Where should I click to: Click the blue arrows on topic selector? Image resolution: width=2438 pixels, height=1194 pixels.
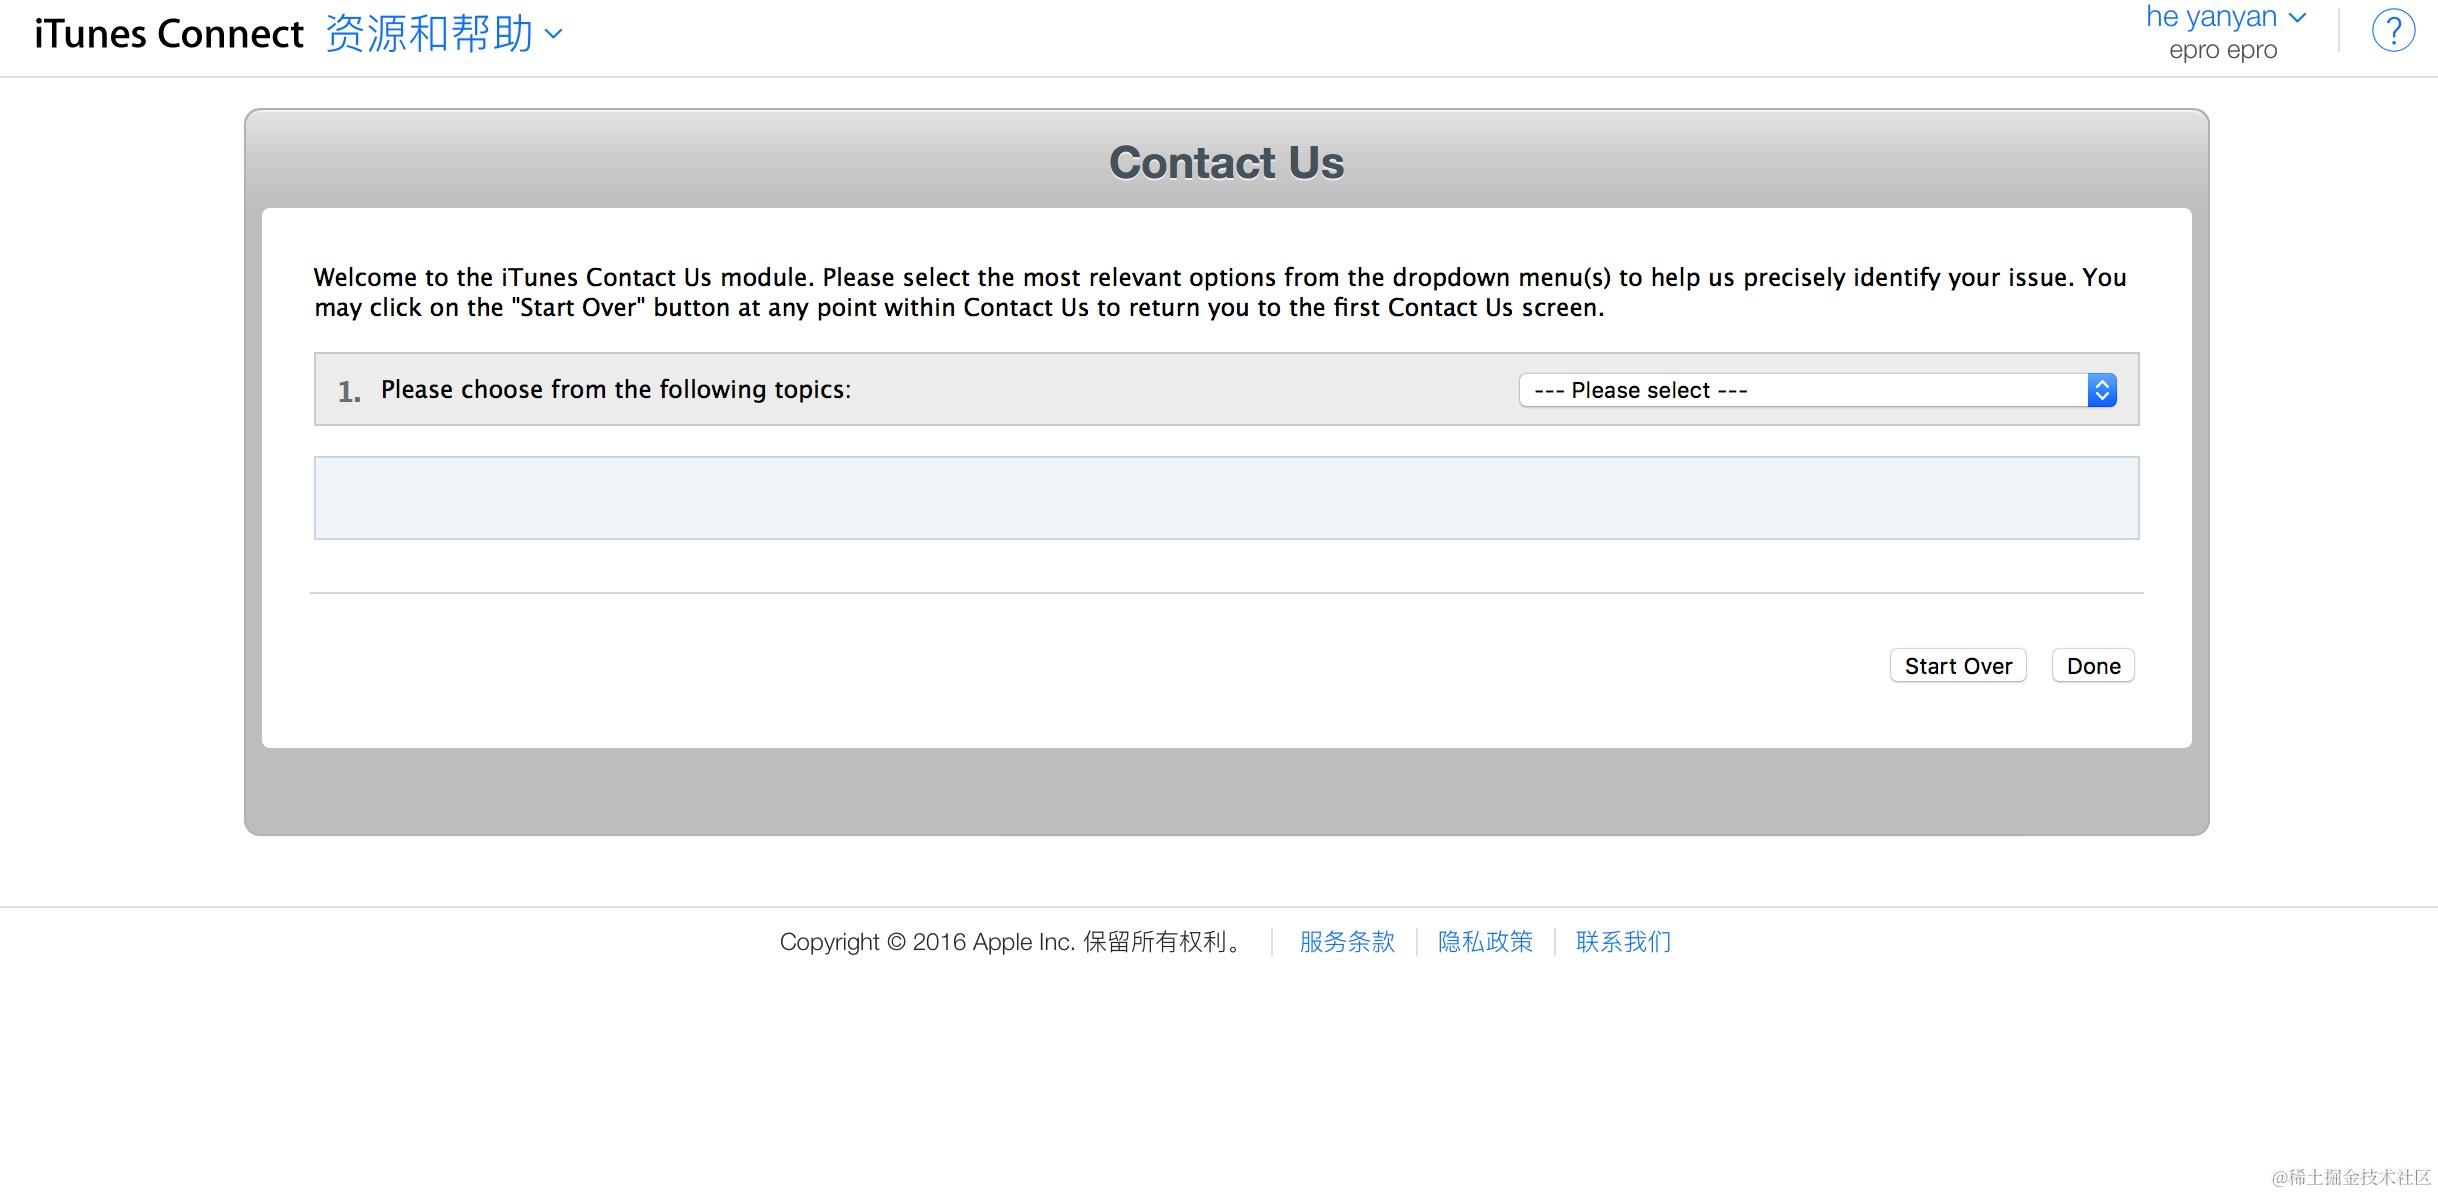[x=2102, y=390]
